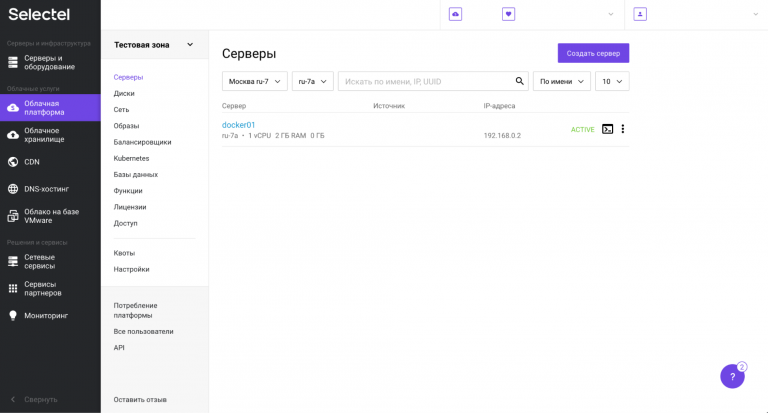Open DNS-хостинг in the sidebar
The height and width of the screenshot is (413, 768).
coord(46,188)
